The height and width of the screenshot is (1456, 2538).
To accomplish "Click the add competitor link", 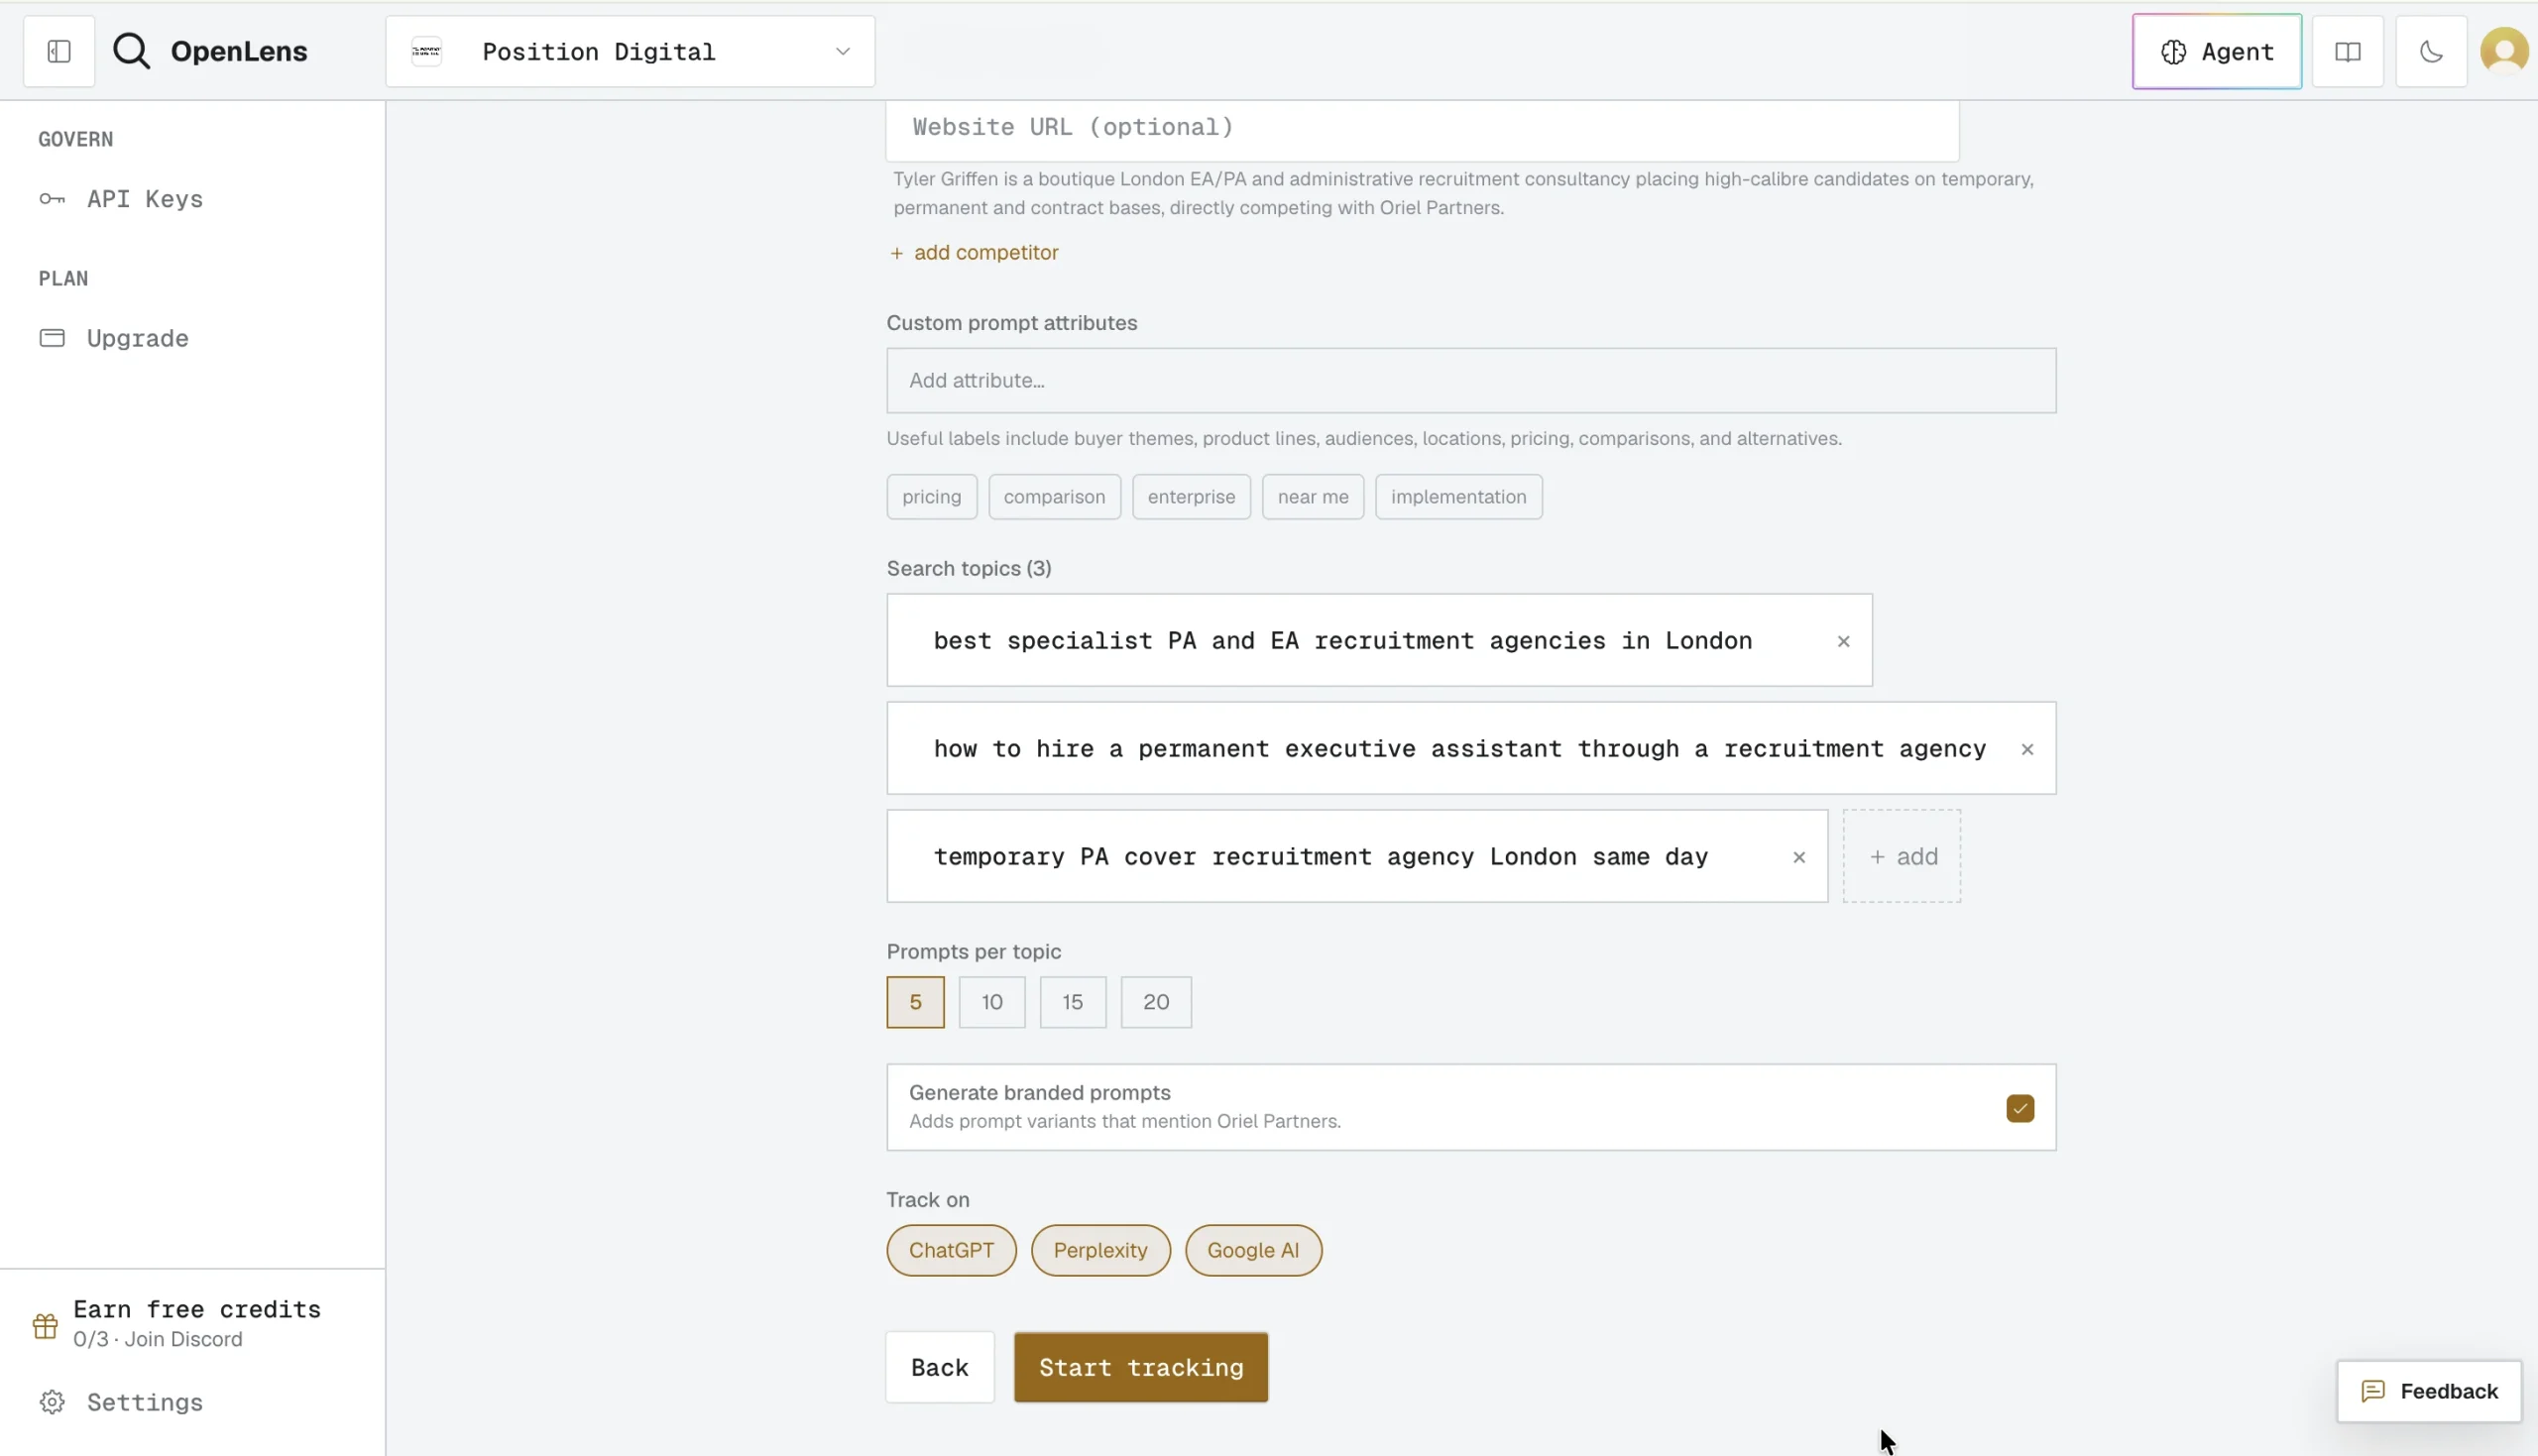I will (x=973, y=252).
